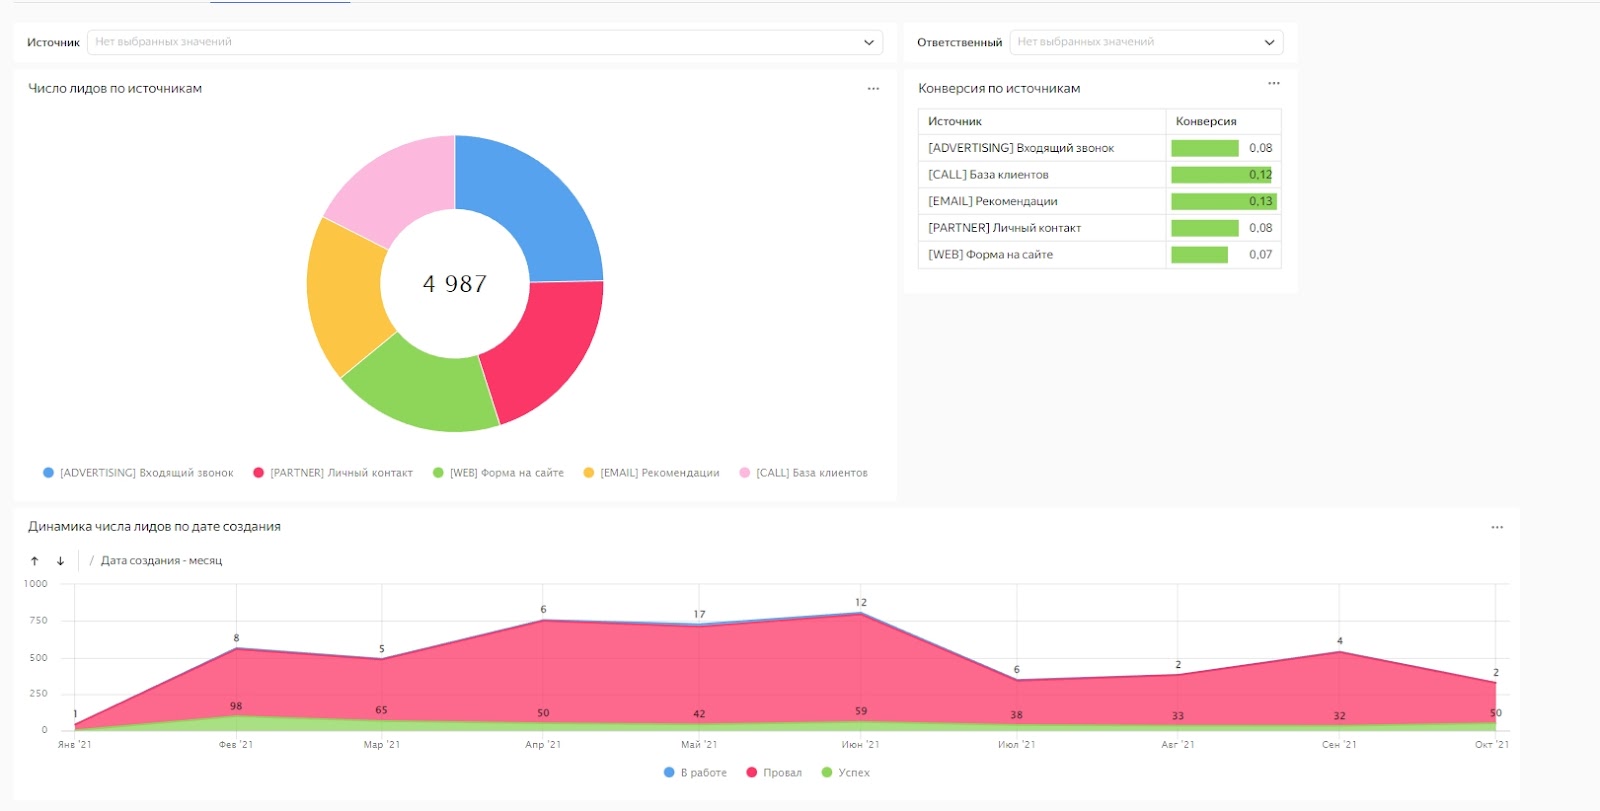Click data label 17 above Май peak
This screenshot has height=811, width=1600.
(x=699, y=615)
